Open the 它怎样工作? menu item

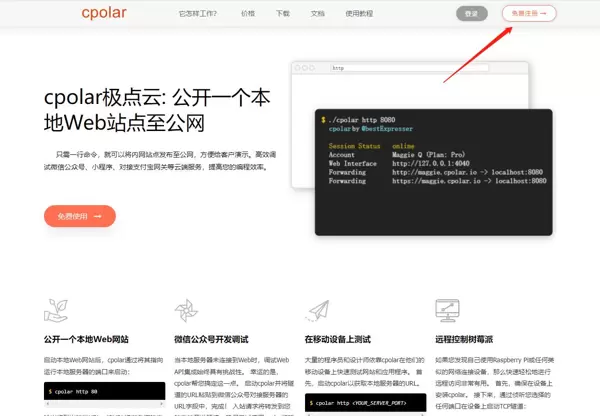(x=197, y=14)
